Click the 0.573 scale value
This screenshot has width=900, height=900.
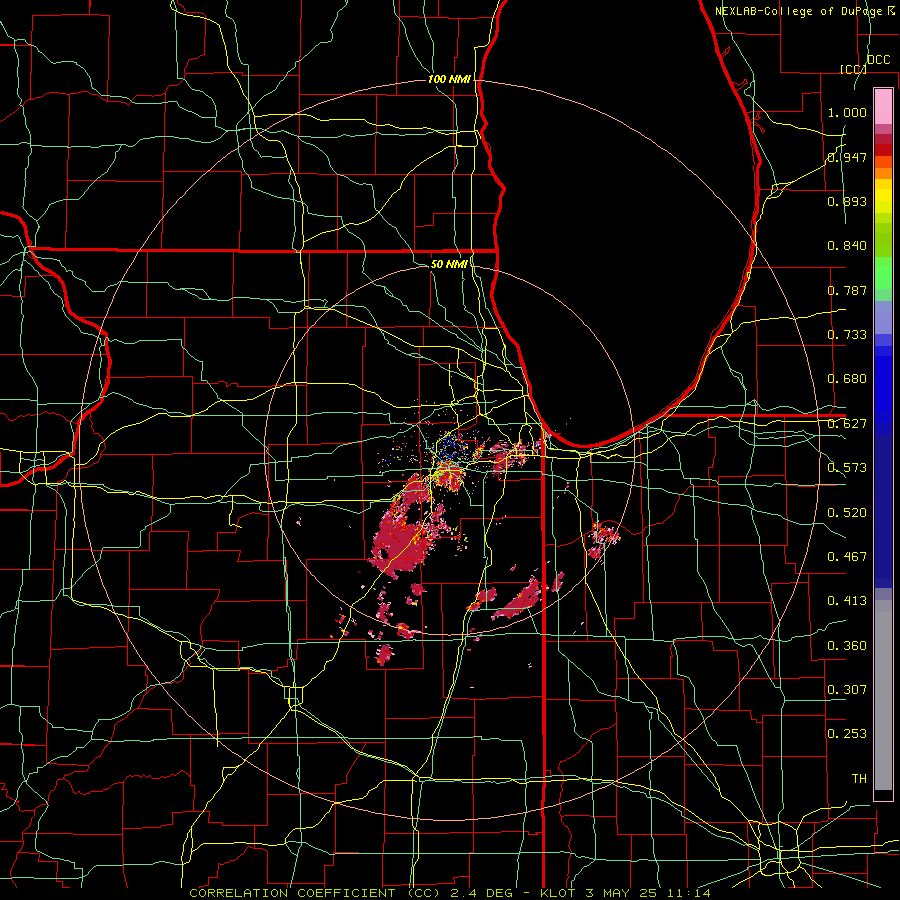click(847, 468)
